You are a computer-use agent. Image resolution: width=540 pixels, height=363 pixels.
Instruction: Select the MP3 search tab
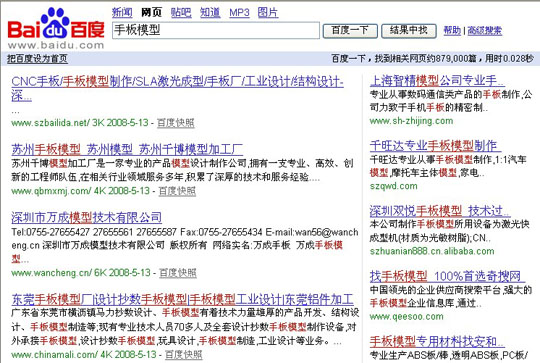click(x=239, y=13)
